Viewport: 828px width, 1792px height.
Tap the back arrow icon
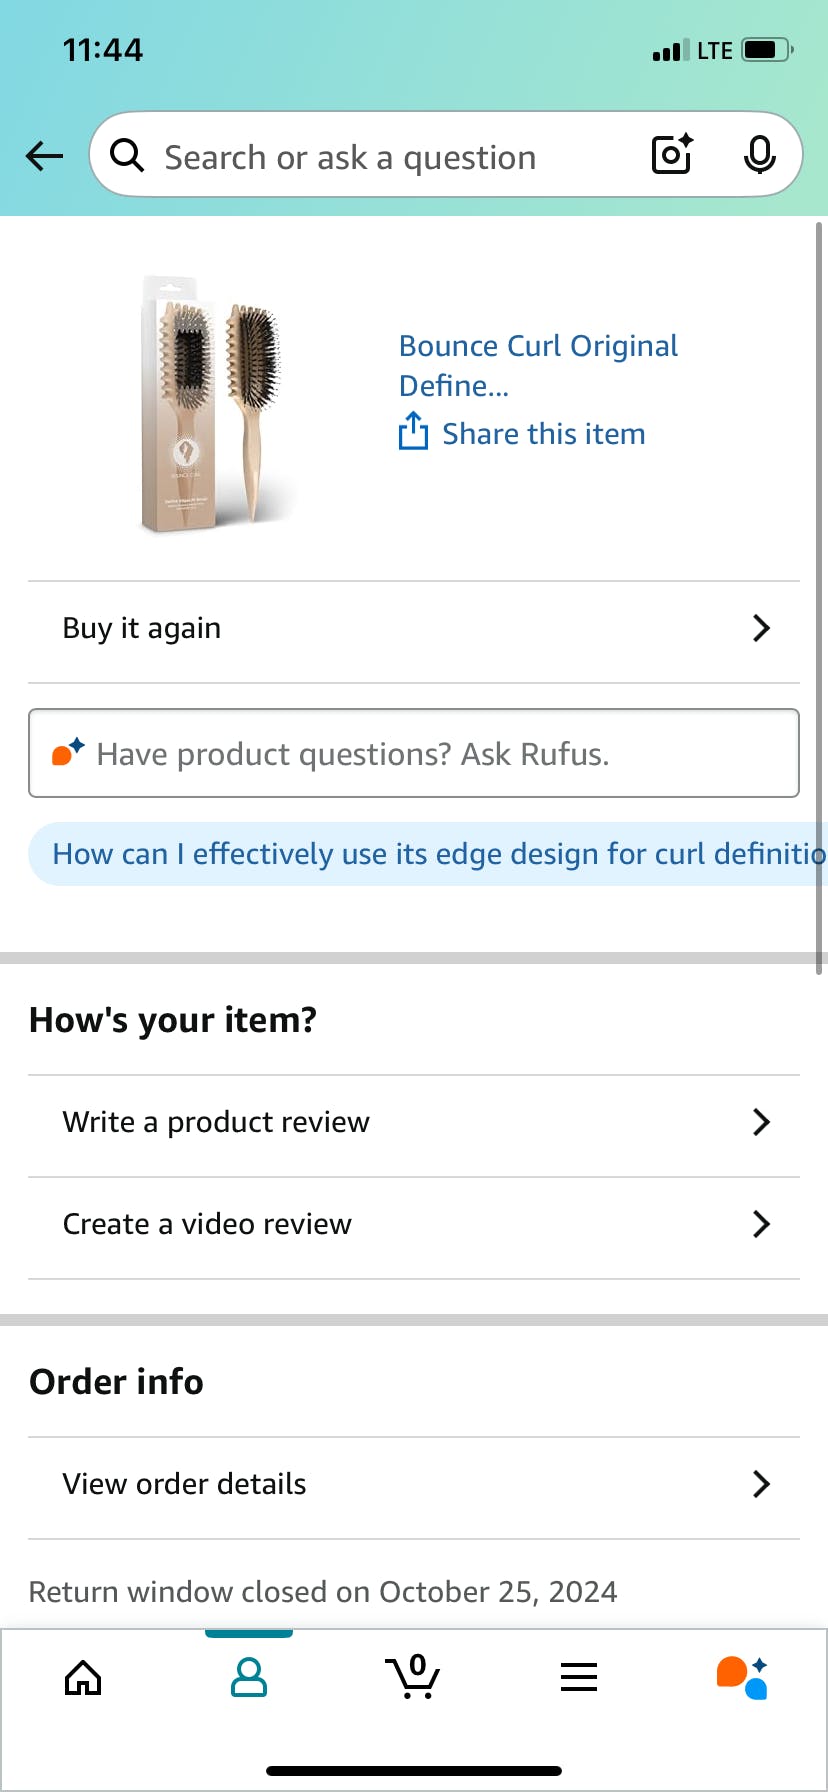pyautogui.click(x=44, y=156)
